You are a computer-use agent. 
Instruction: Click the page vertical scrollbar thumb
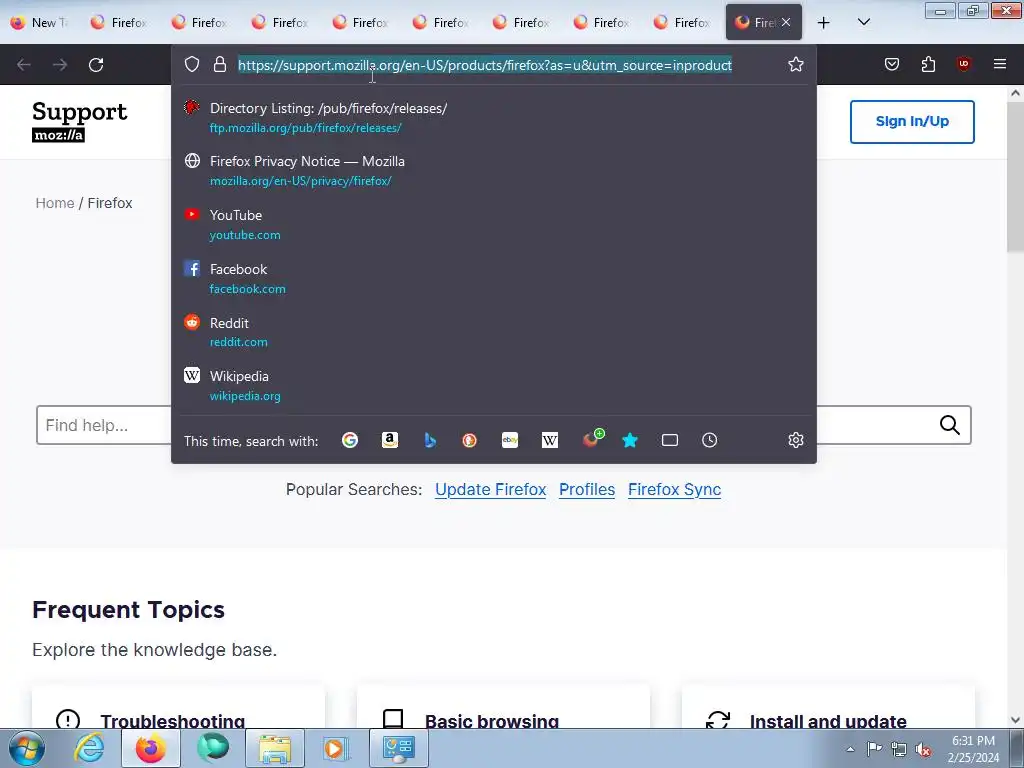(x=1015, y=176)
